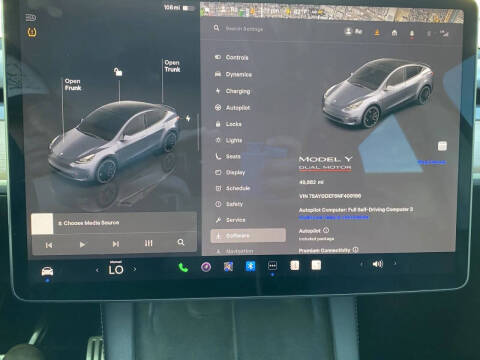Tap the unlock padlock icon above car
The image size is (480, 360).
[x=118, y=71]
